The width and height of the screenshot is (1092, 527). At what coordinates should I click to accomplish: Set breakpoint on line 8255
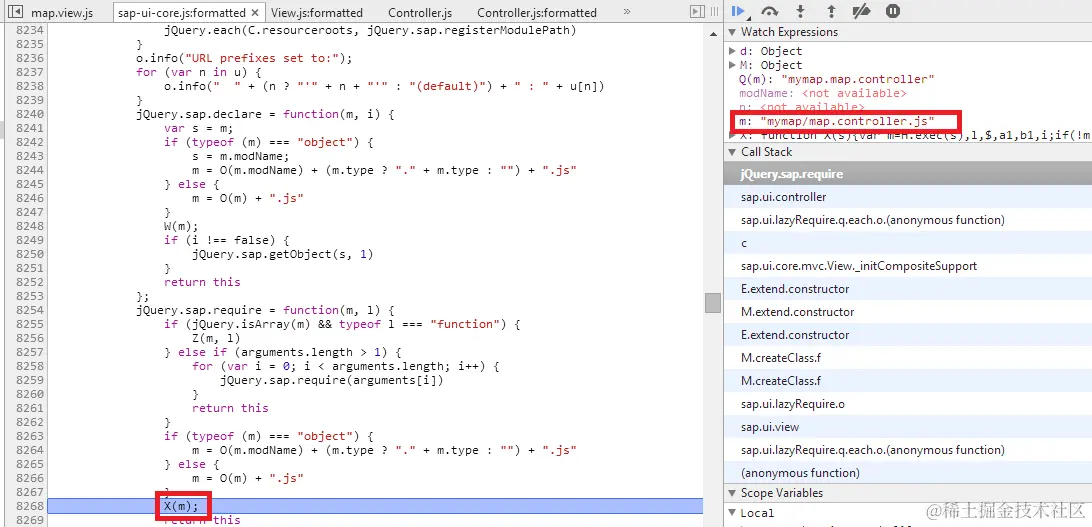click(29, 324)
